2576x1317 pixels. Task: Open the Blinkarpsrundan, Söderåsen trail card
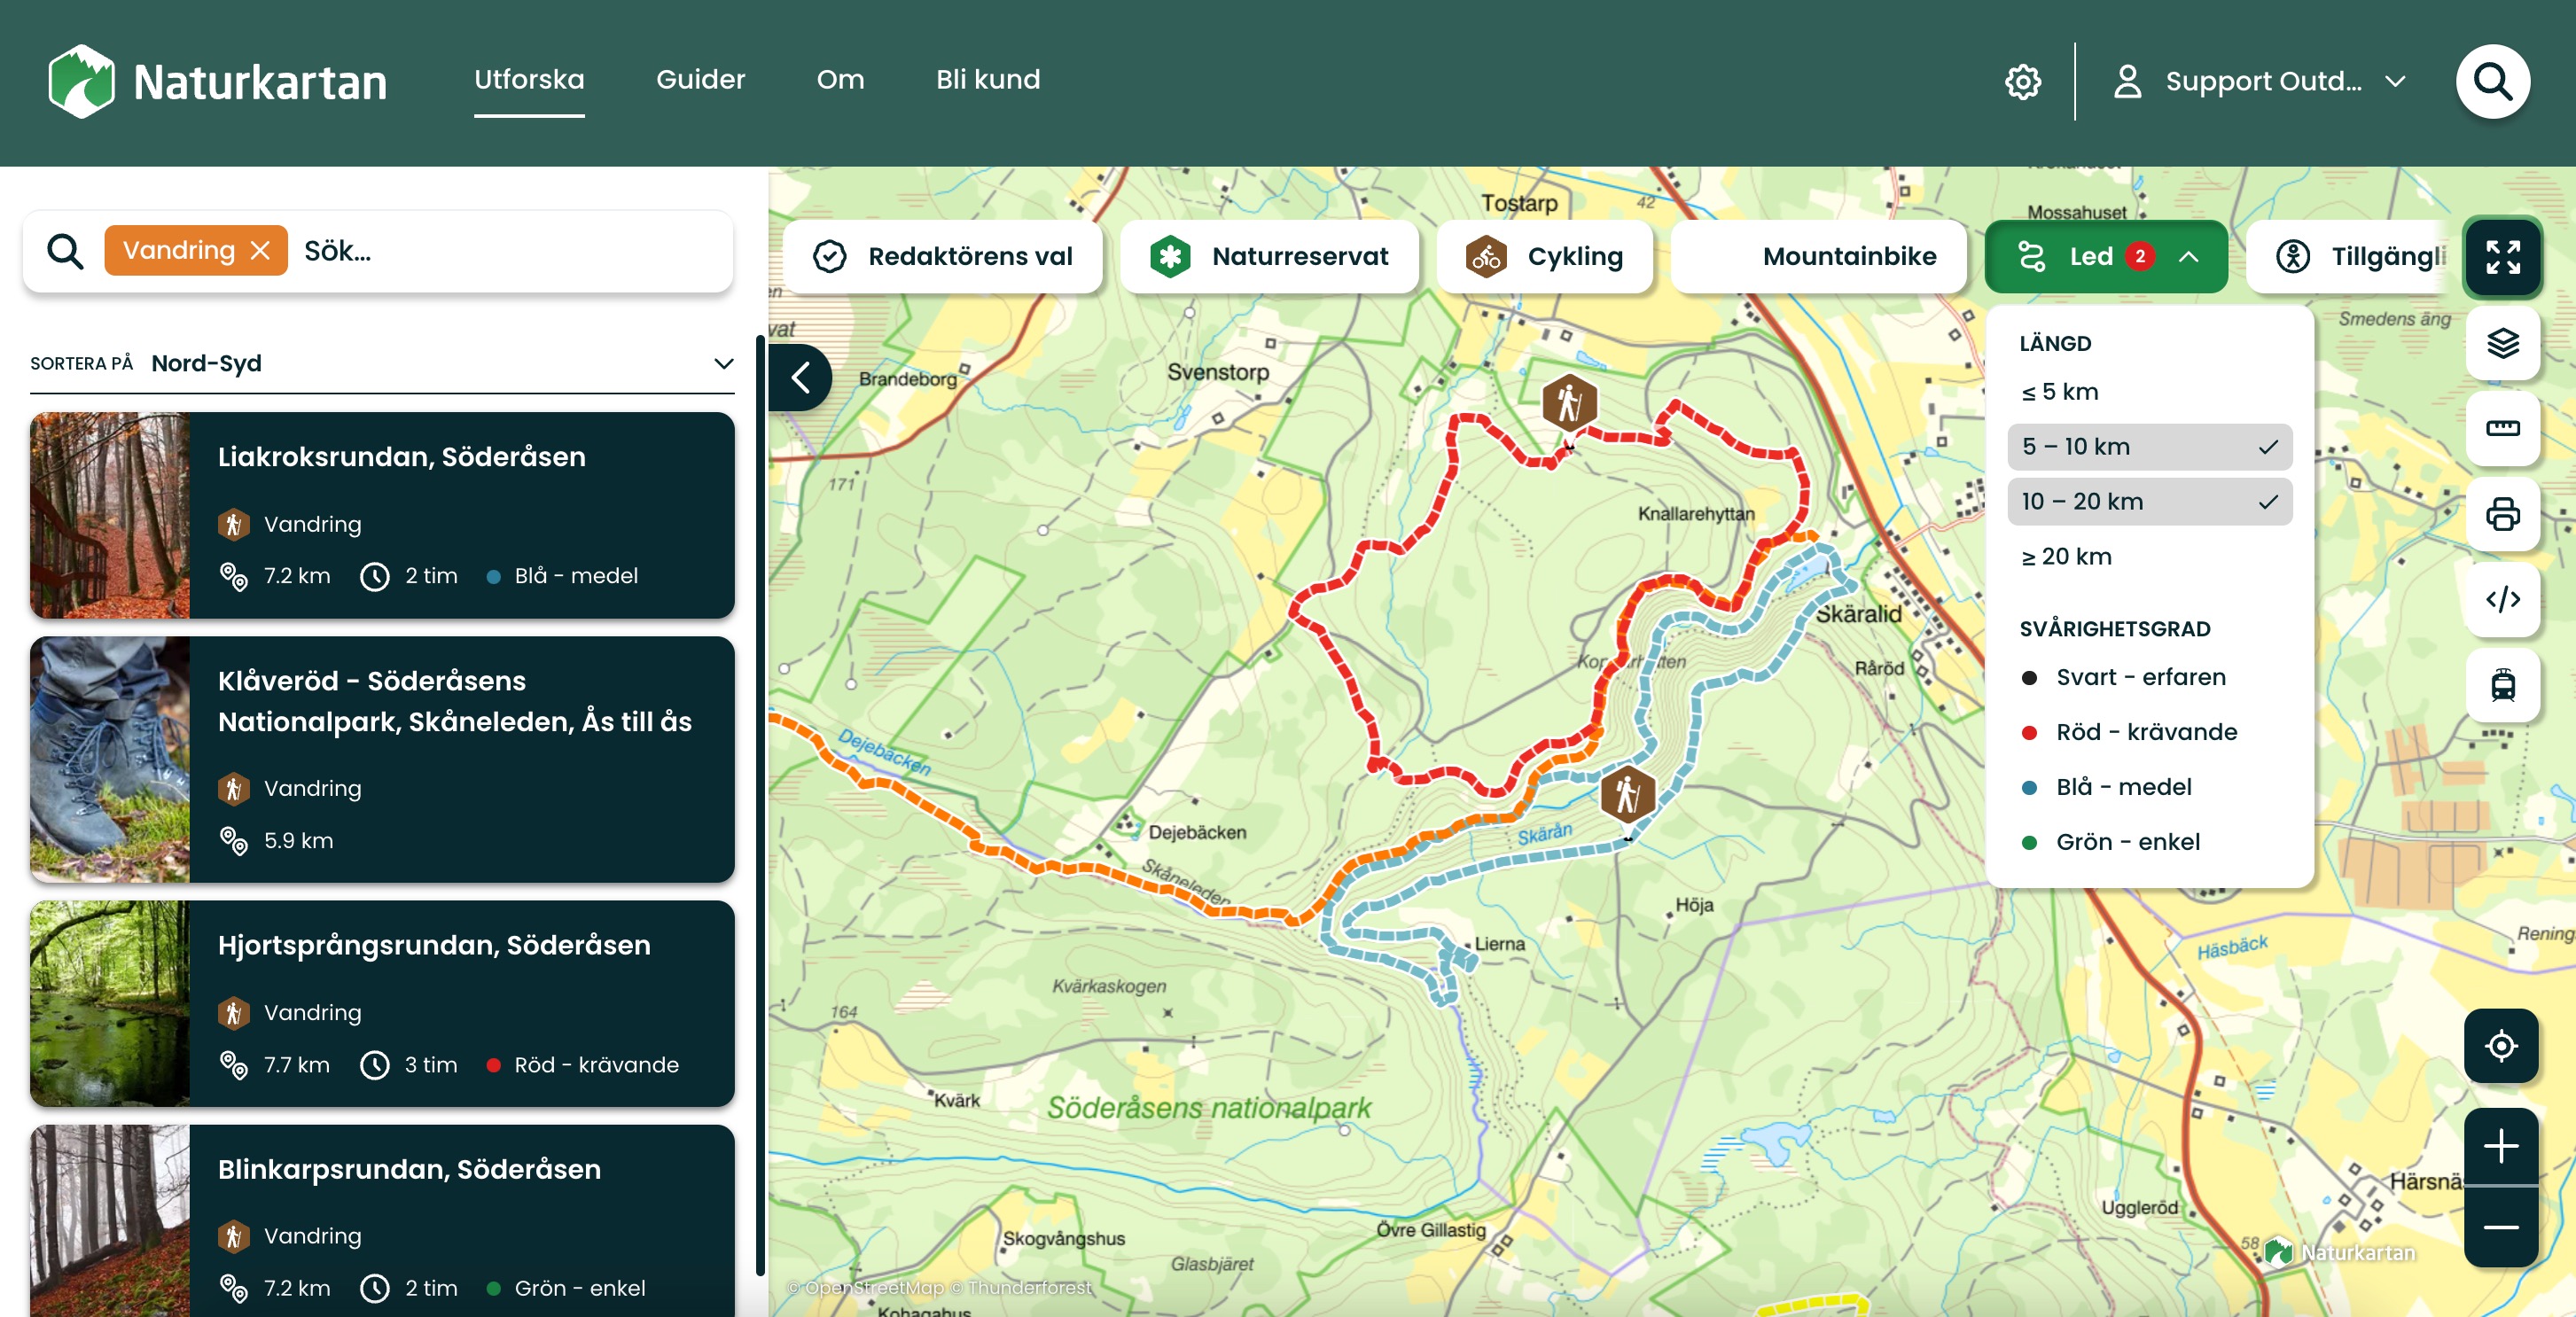(382, 1221)
